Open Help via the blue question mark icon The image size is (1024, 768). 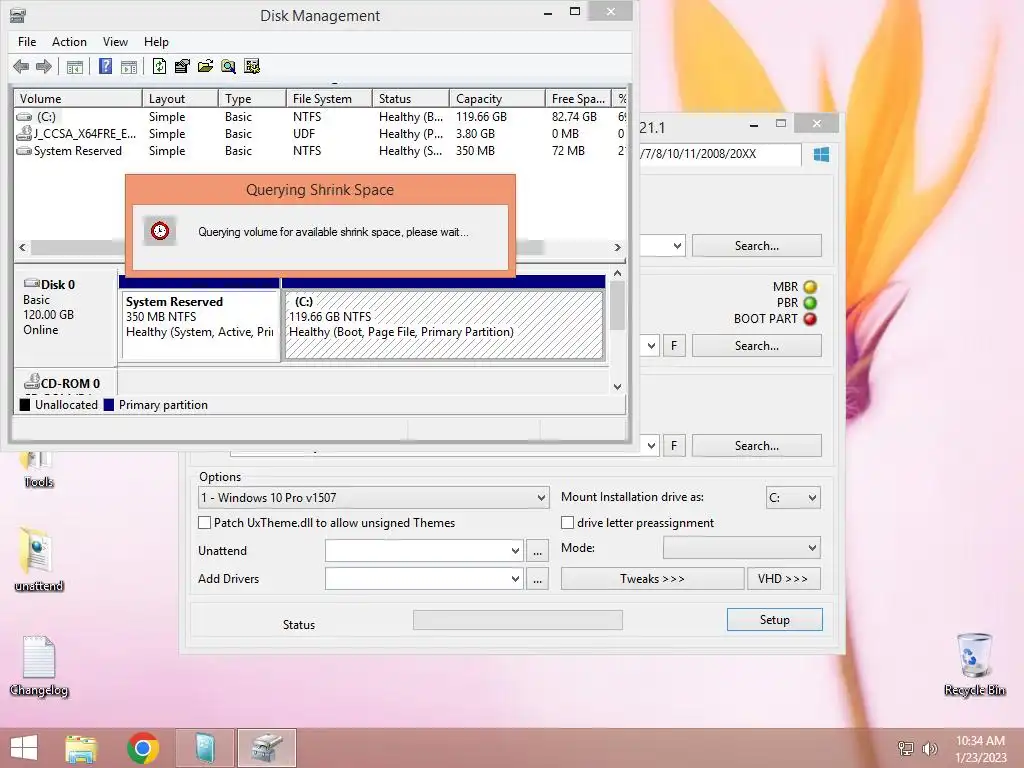click(105, 66)
